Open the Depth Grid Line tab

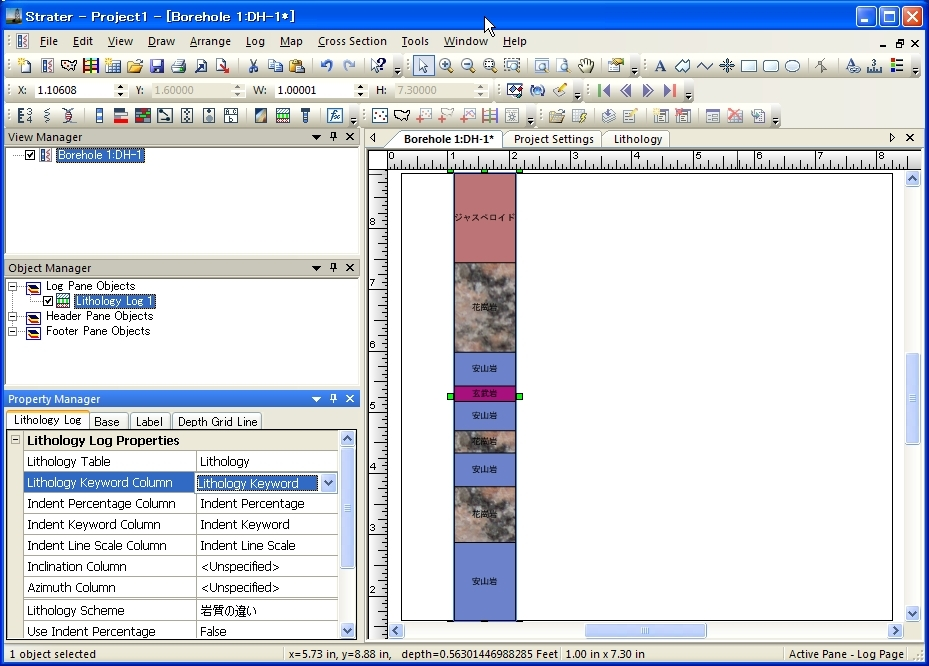(217, 422)
